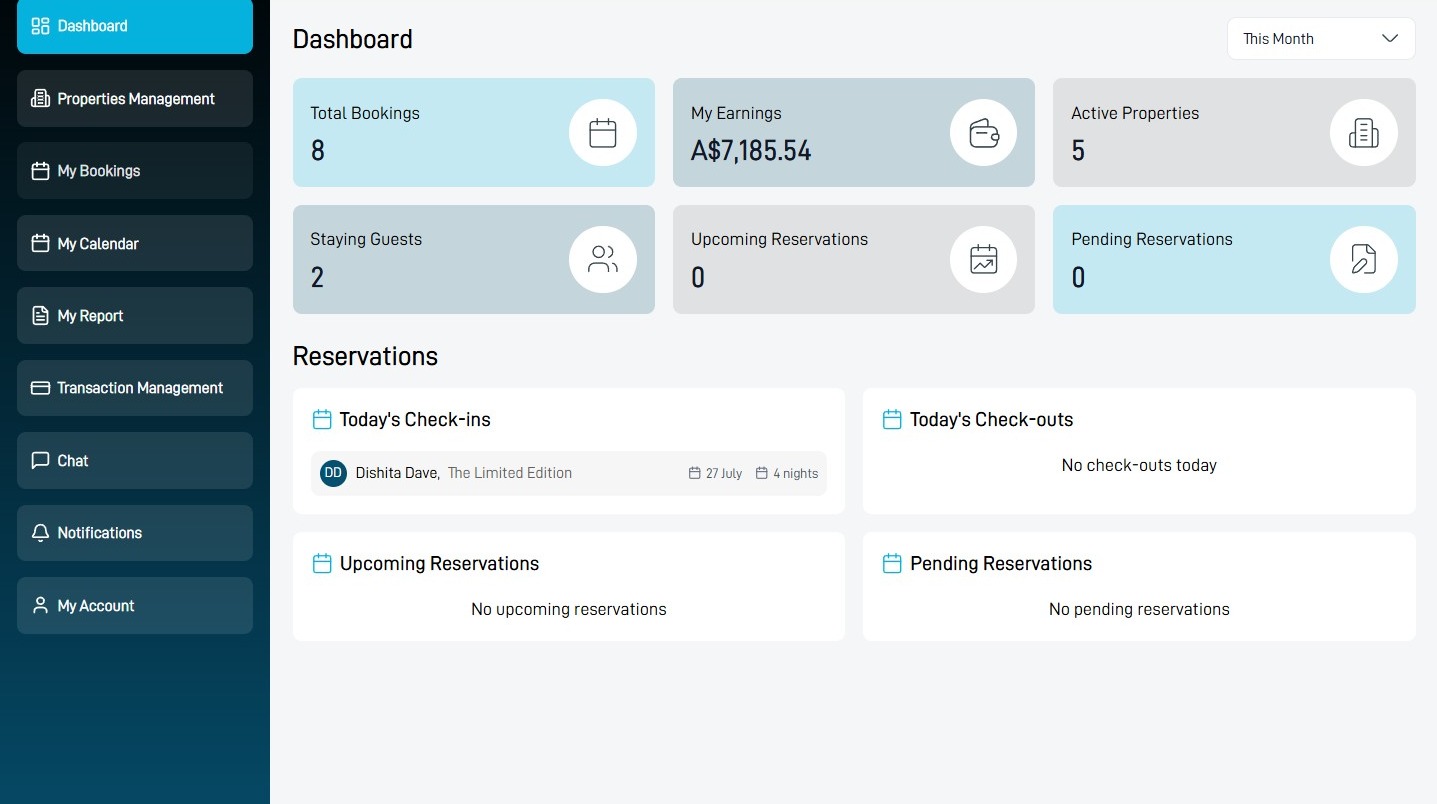Open My Bookings in the sidebar

(x=135, y=171)
